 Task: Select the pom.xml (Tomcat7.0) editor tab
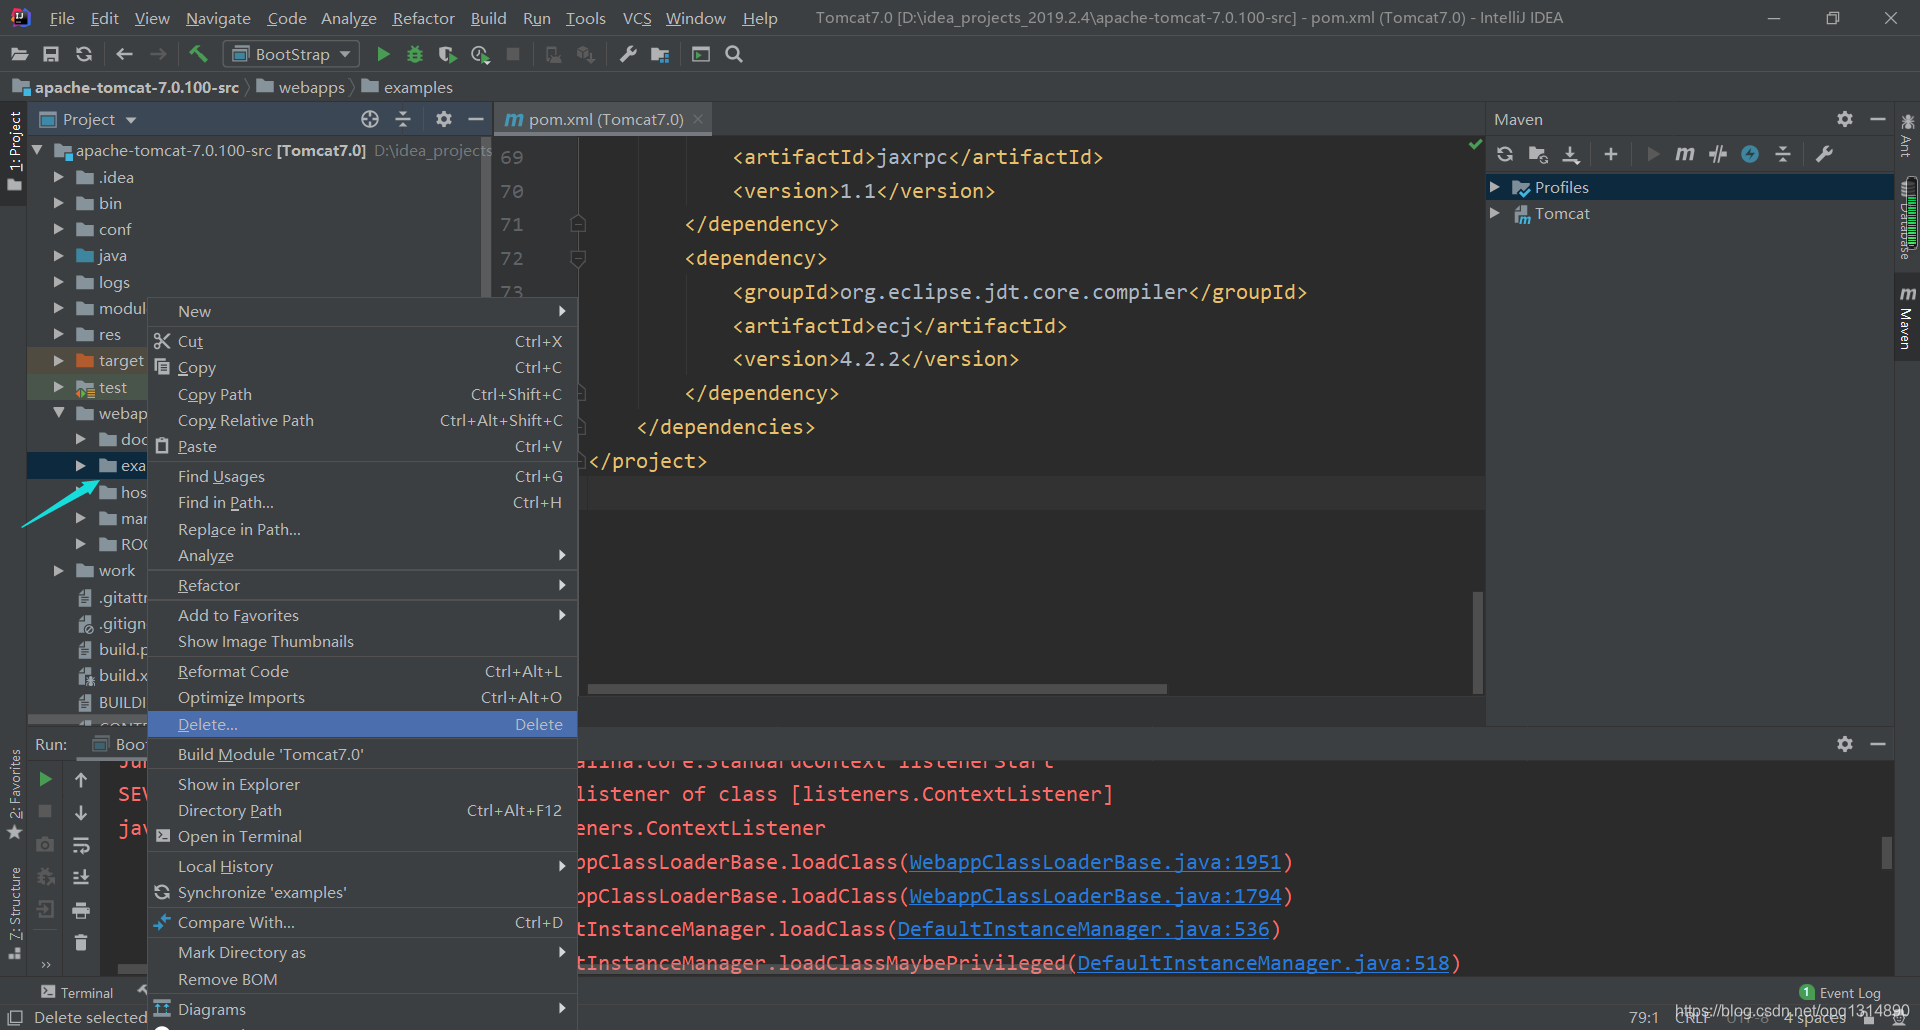(605, 119)
